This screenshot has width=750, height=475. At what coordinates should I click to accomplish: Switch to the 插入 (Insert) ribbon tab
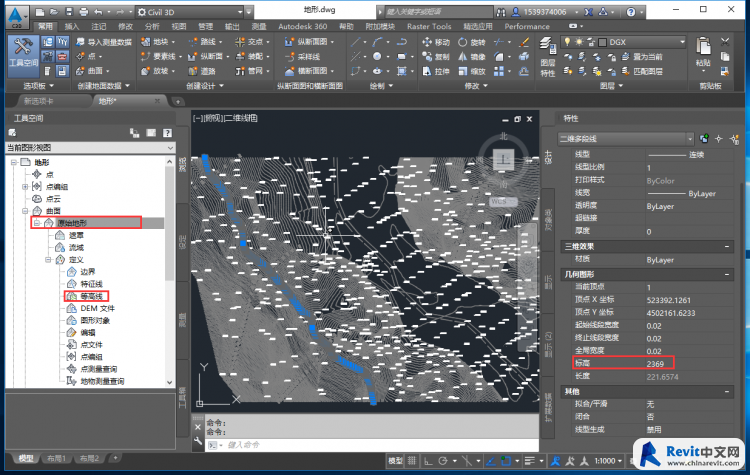pos(72,26)
